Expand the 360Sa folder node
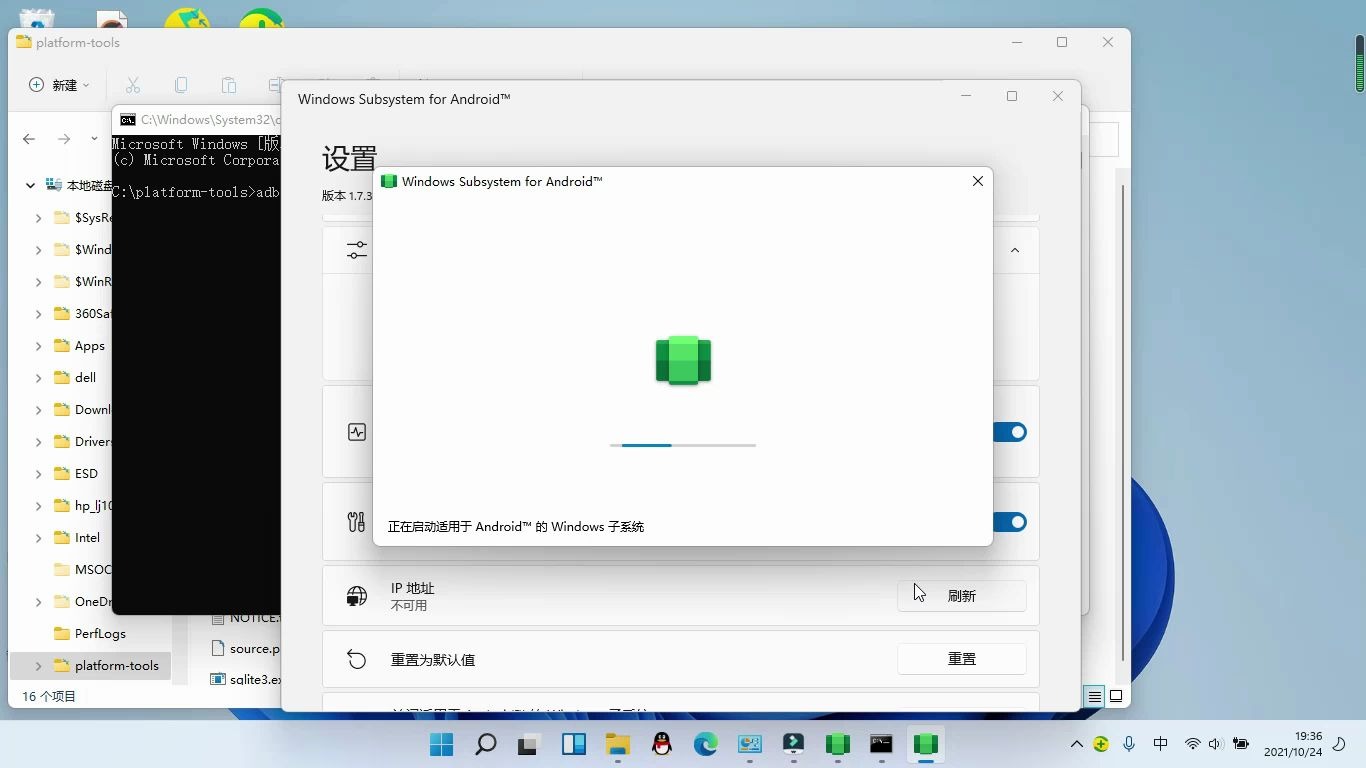The width and height of the screenshot is (1366, 768). pos(38,313)
